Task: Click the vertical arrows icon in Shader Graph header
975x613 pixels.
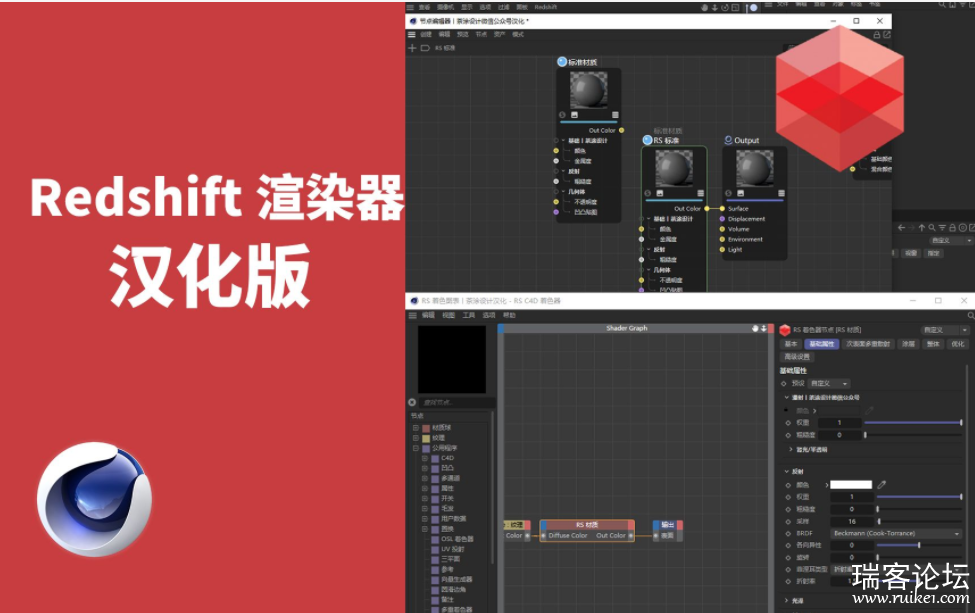Action: (x=764, y=328)
